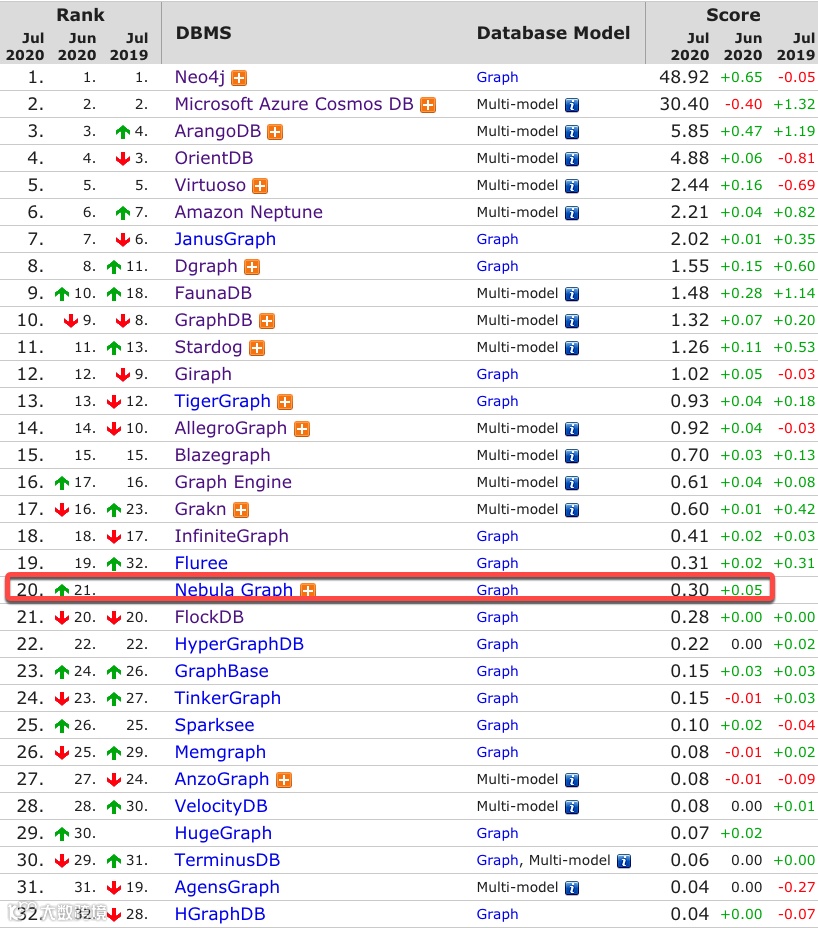818x928 pixels.
Task: Click the plus icon next to AllegroGraph
Action: coord(302,429)
